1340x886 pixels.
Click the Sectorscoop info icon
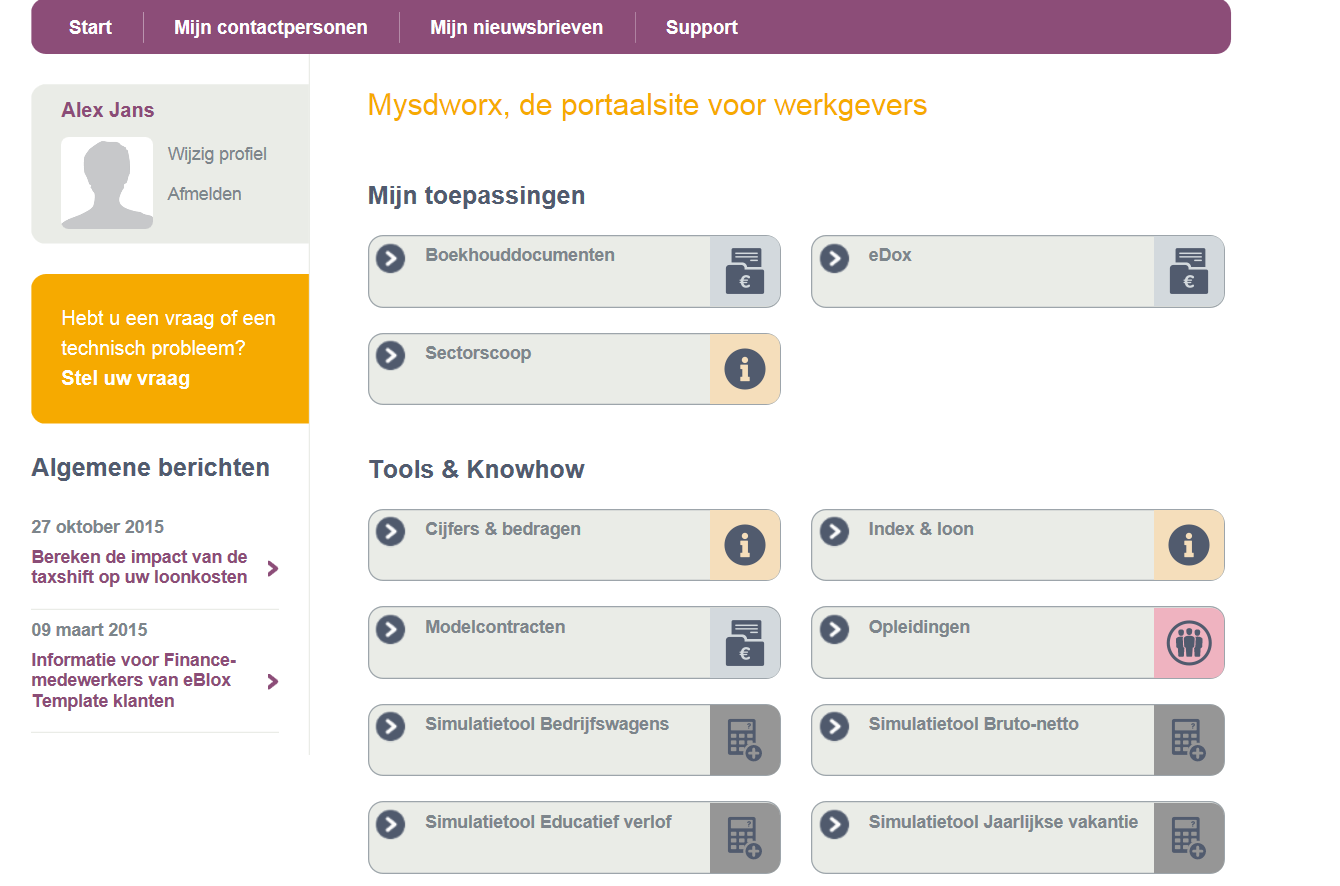point(745,369)
